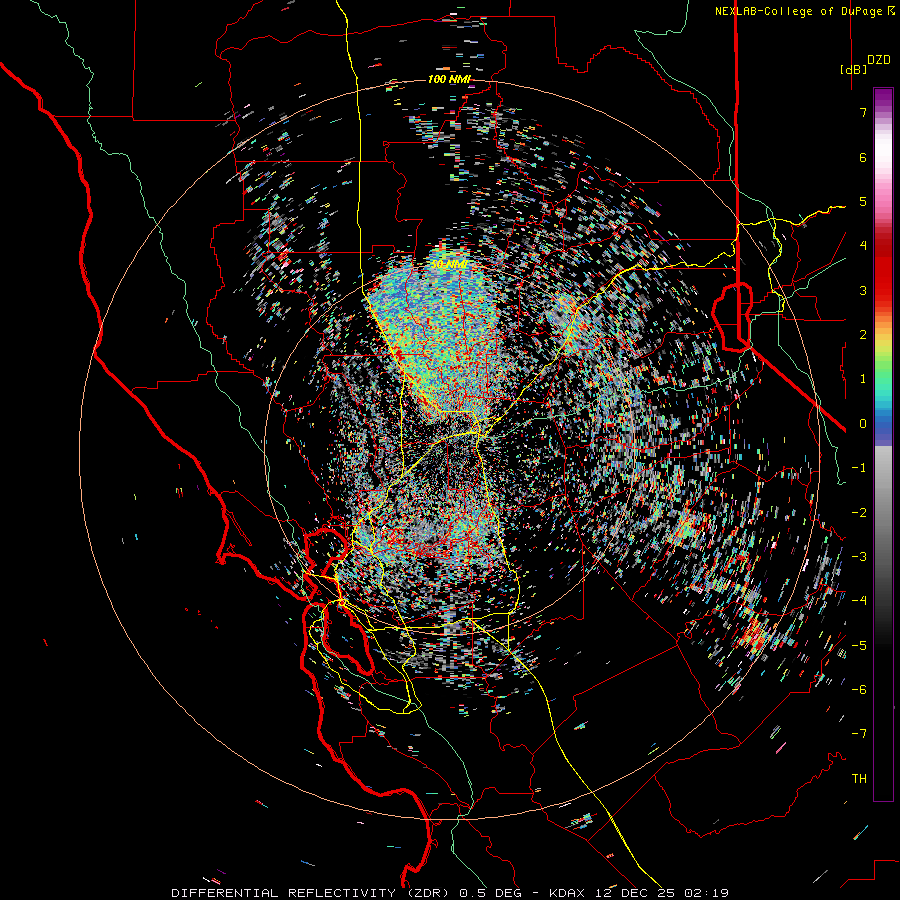The height and width of the screenshot is (900, 900).
Task: Click the [dB] units label
Action: coord(853,69)
